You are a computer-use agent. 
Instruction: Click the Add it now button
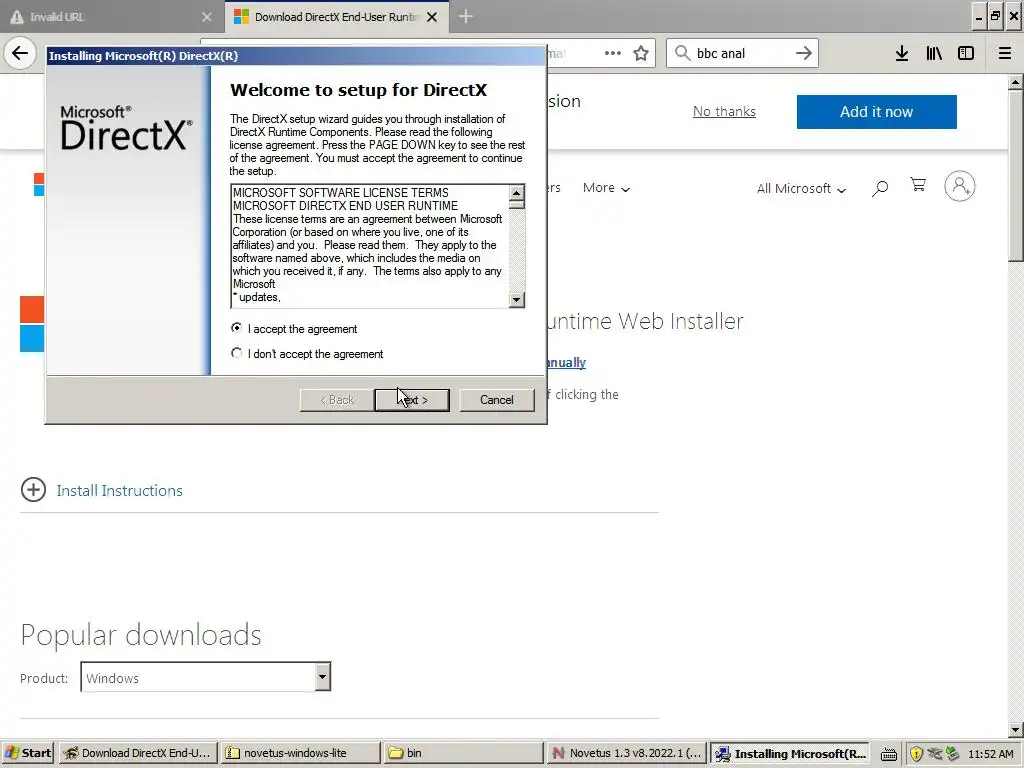click(x=876, y=112)
